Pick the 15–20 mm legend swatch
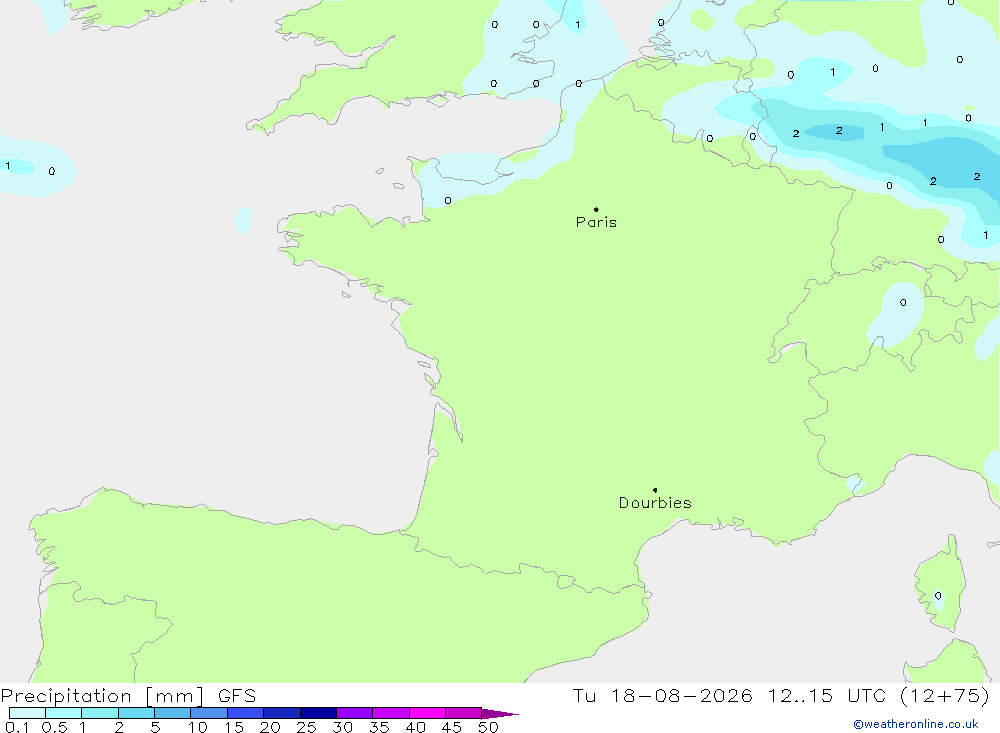 246,713
